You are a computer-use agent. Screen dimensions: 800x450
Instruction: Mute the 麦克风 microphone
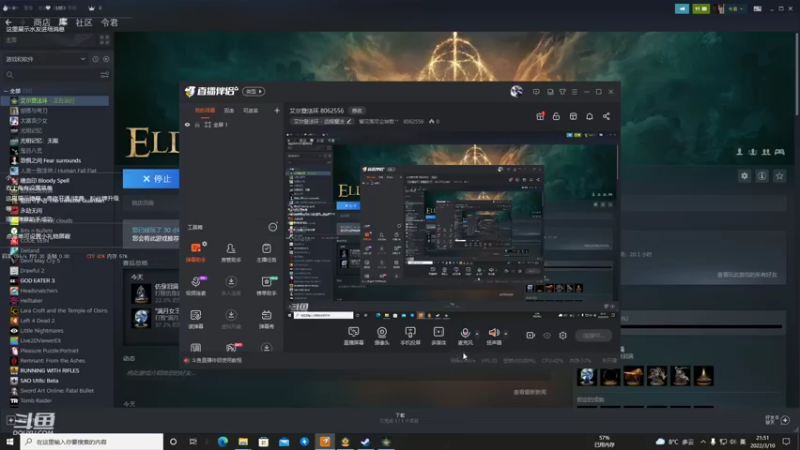point(465,336)
